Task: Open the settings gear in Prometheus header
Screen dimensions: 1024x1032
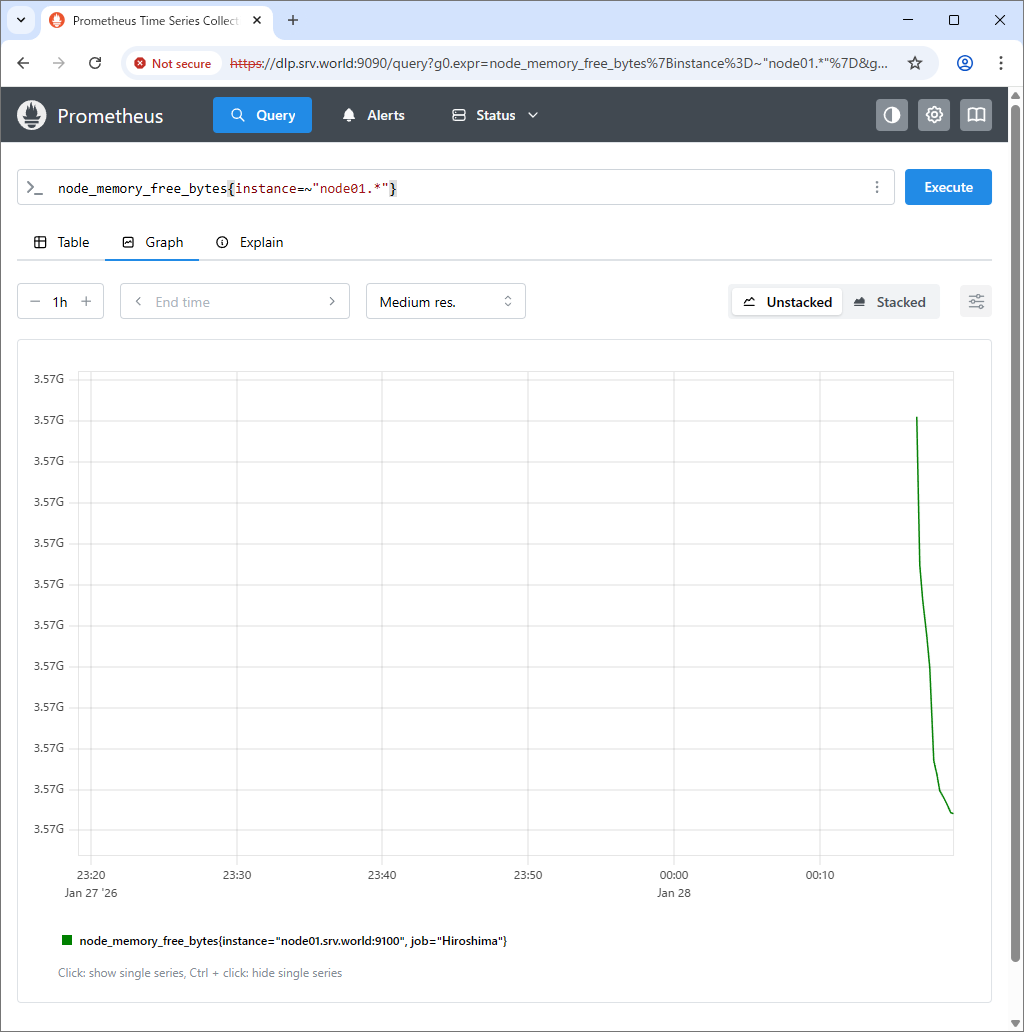Action: pyautogui.click(x=934, y=115)
